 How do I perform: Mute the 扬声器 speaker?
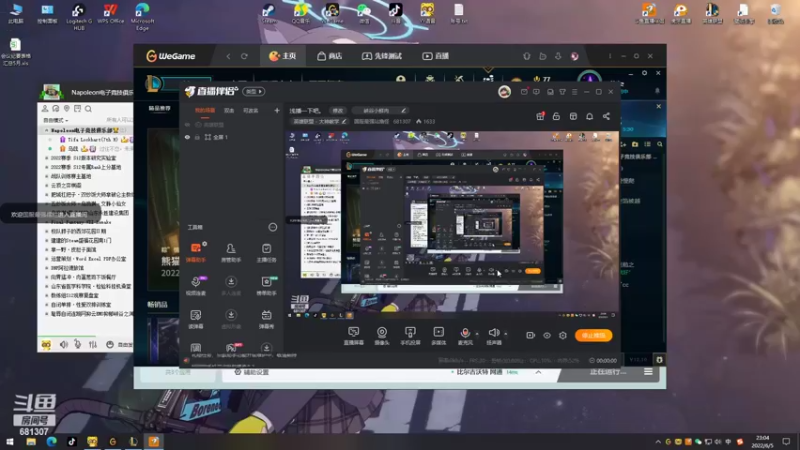493,333
